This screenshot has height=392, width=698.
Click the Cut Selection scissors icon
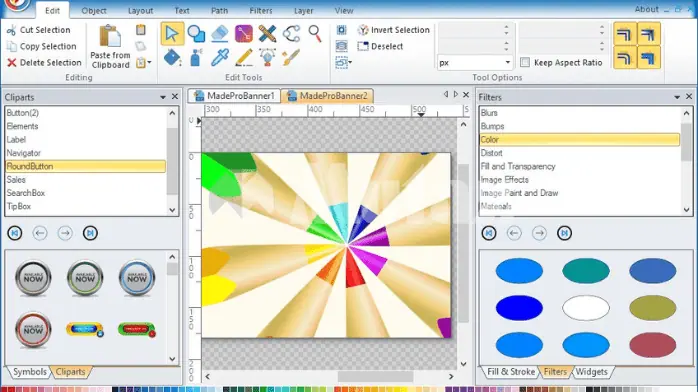[x=12, y=30]
